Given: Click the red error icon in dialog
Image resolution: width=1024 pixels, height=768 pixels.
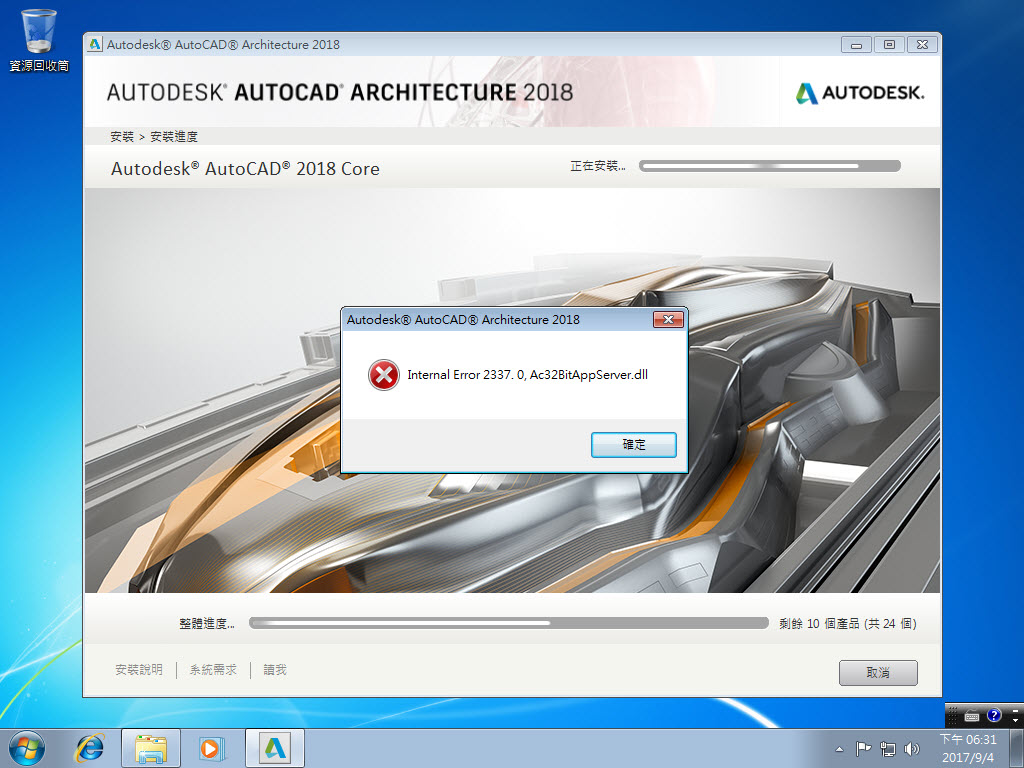Looking at the screenshot, I should point(383,375).
